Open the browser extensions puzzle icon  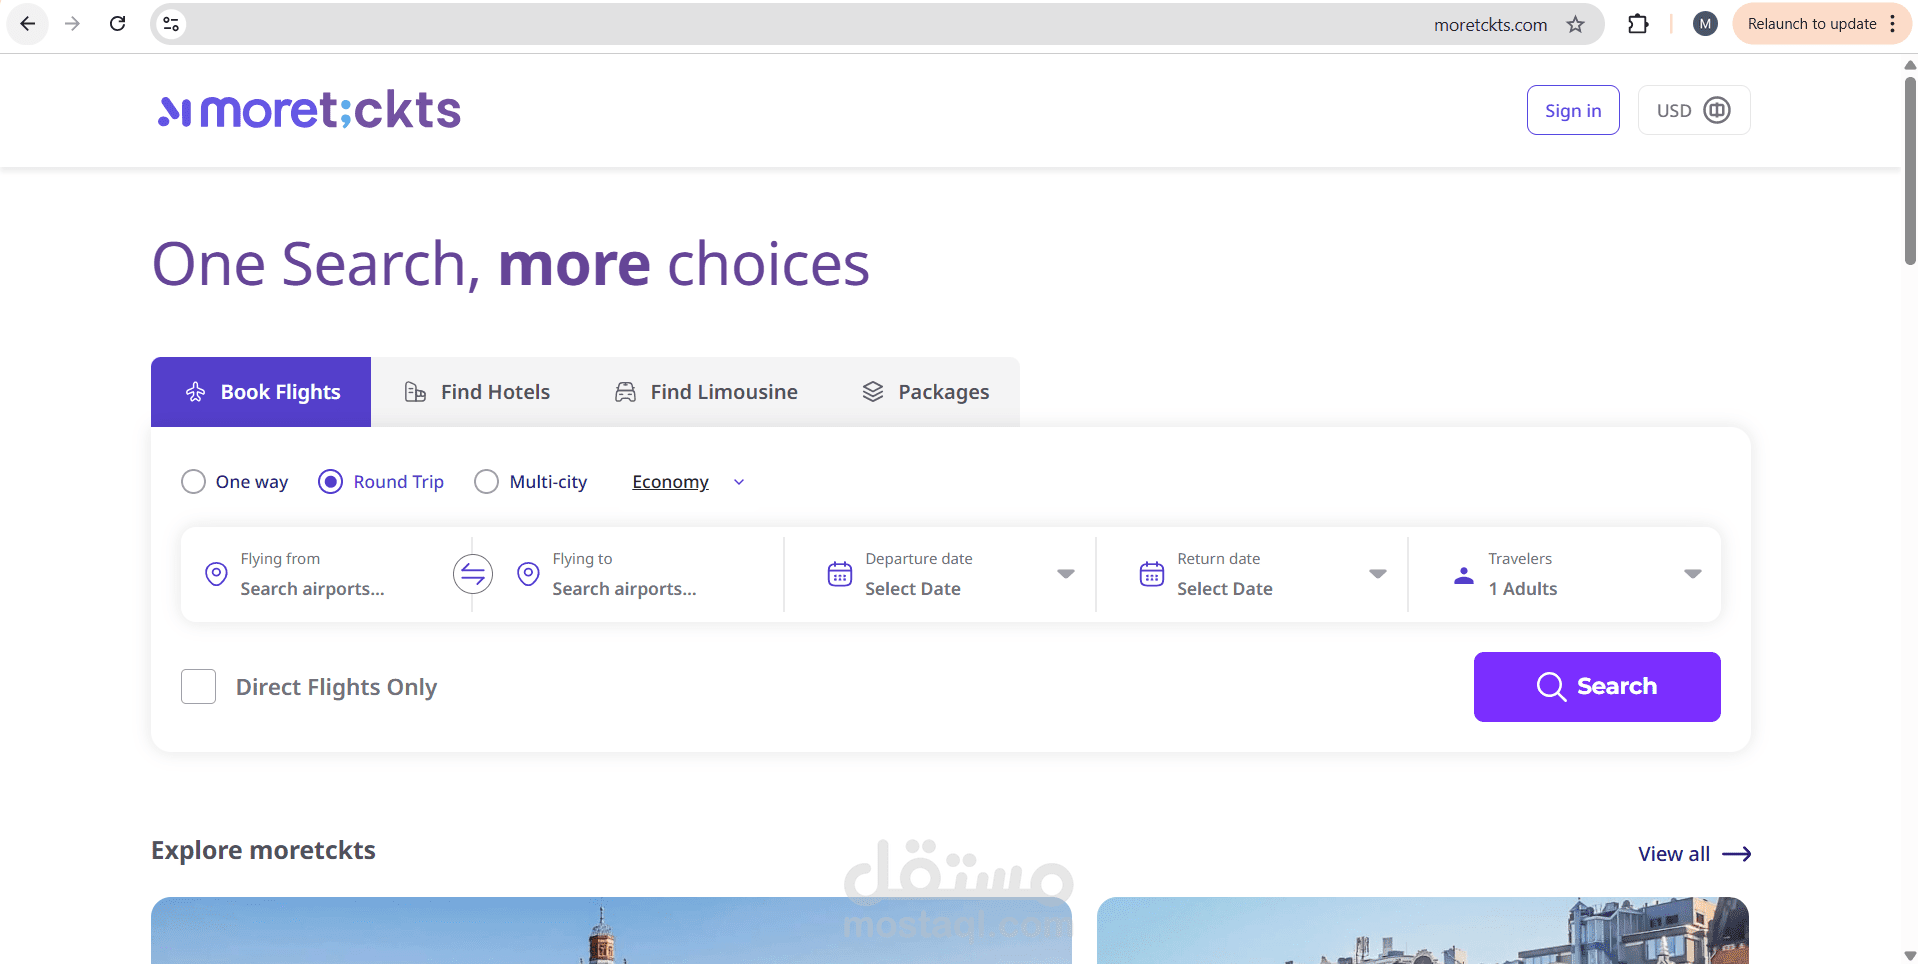(x=1638, y=24)
